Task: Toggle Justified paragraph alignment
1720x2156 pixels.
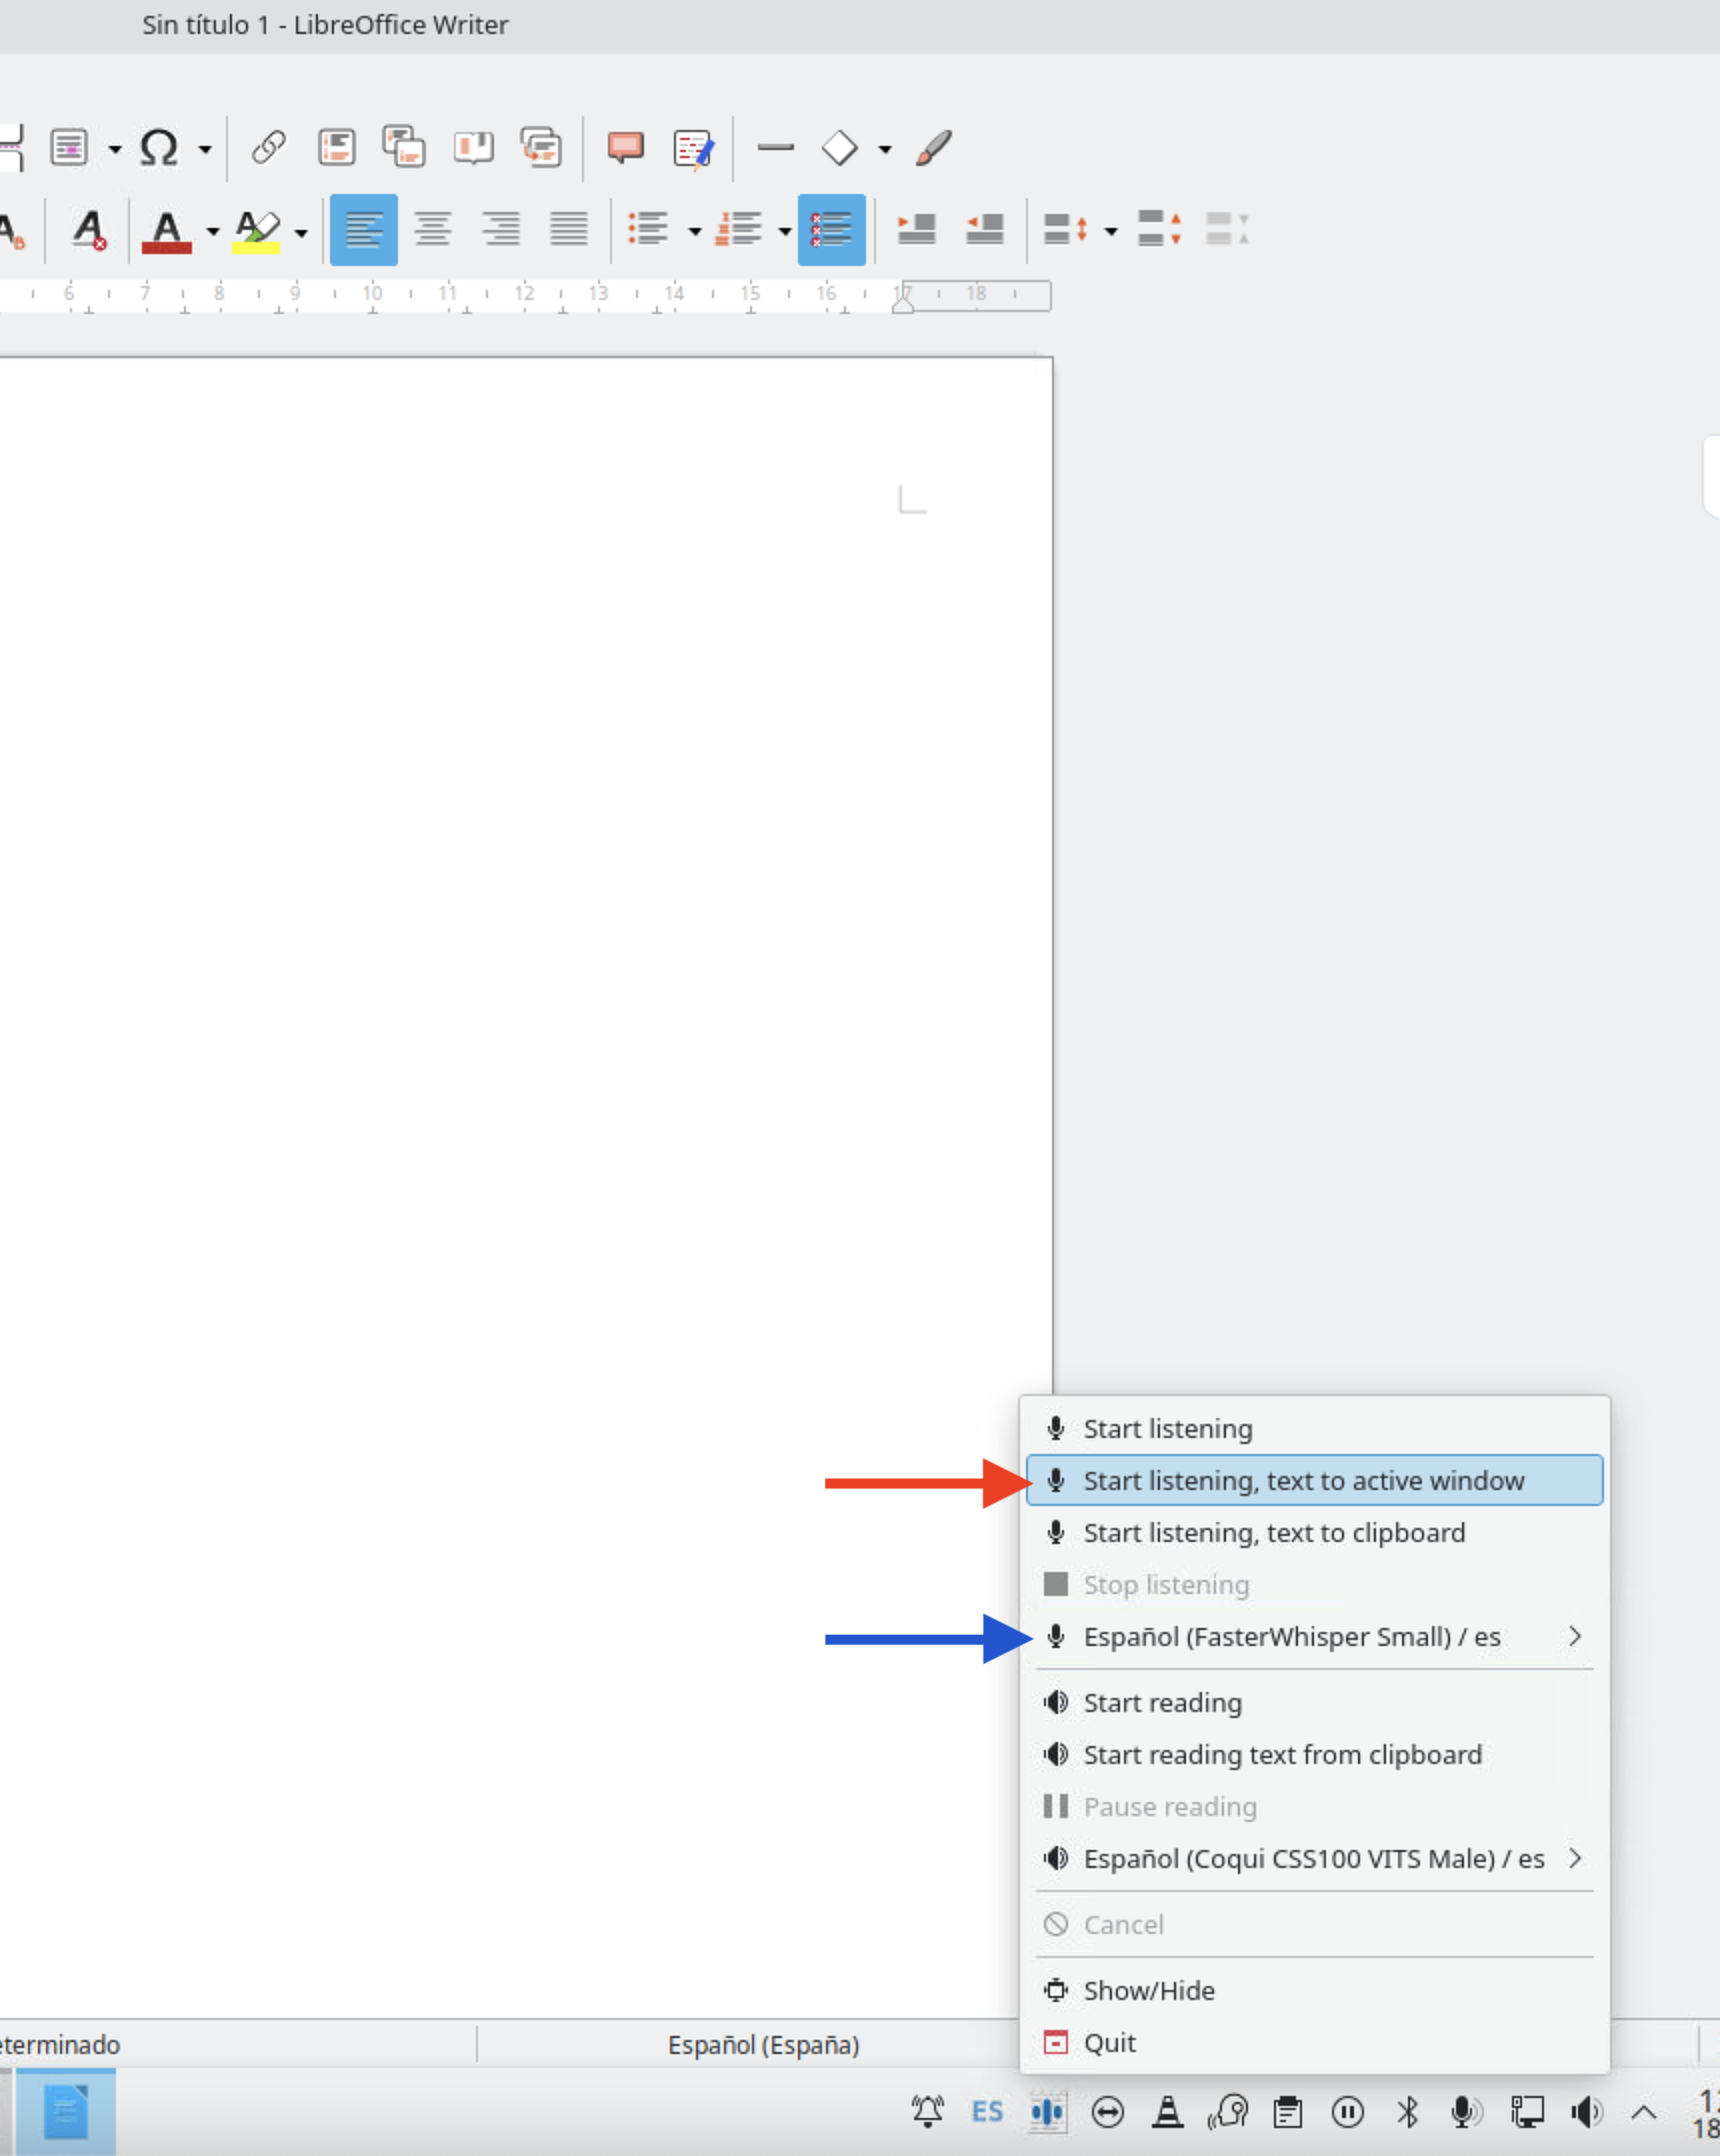Action: tap(568, 230)
